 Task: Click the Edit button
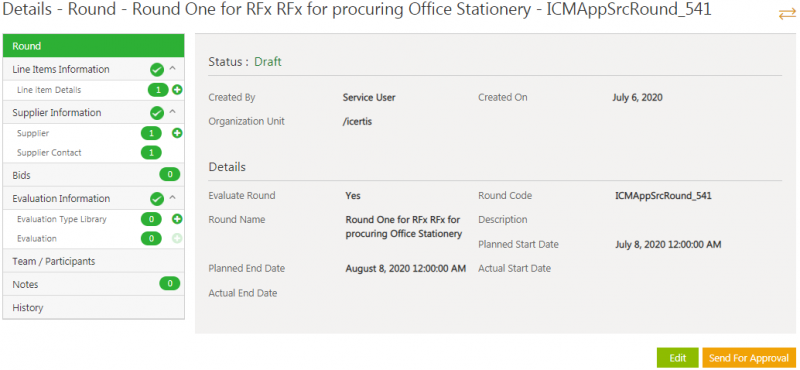pos(678,358)
